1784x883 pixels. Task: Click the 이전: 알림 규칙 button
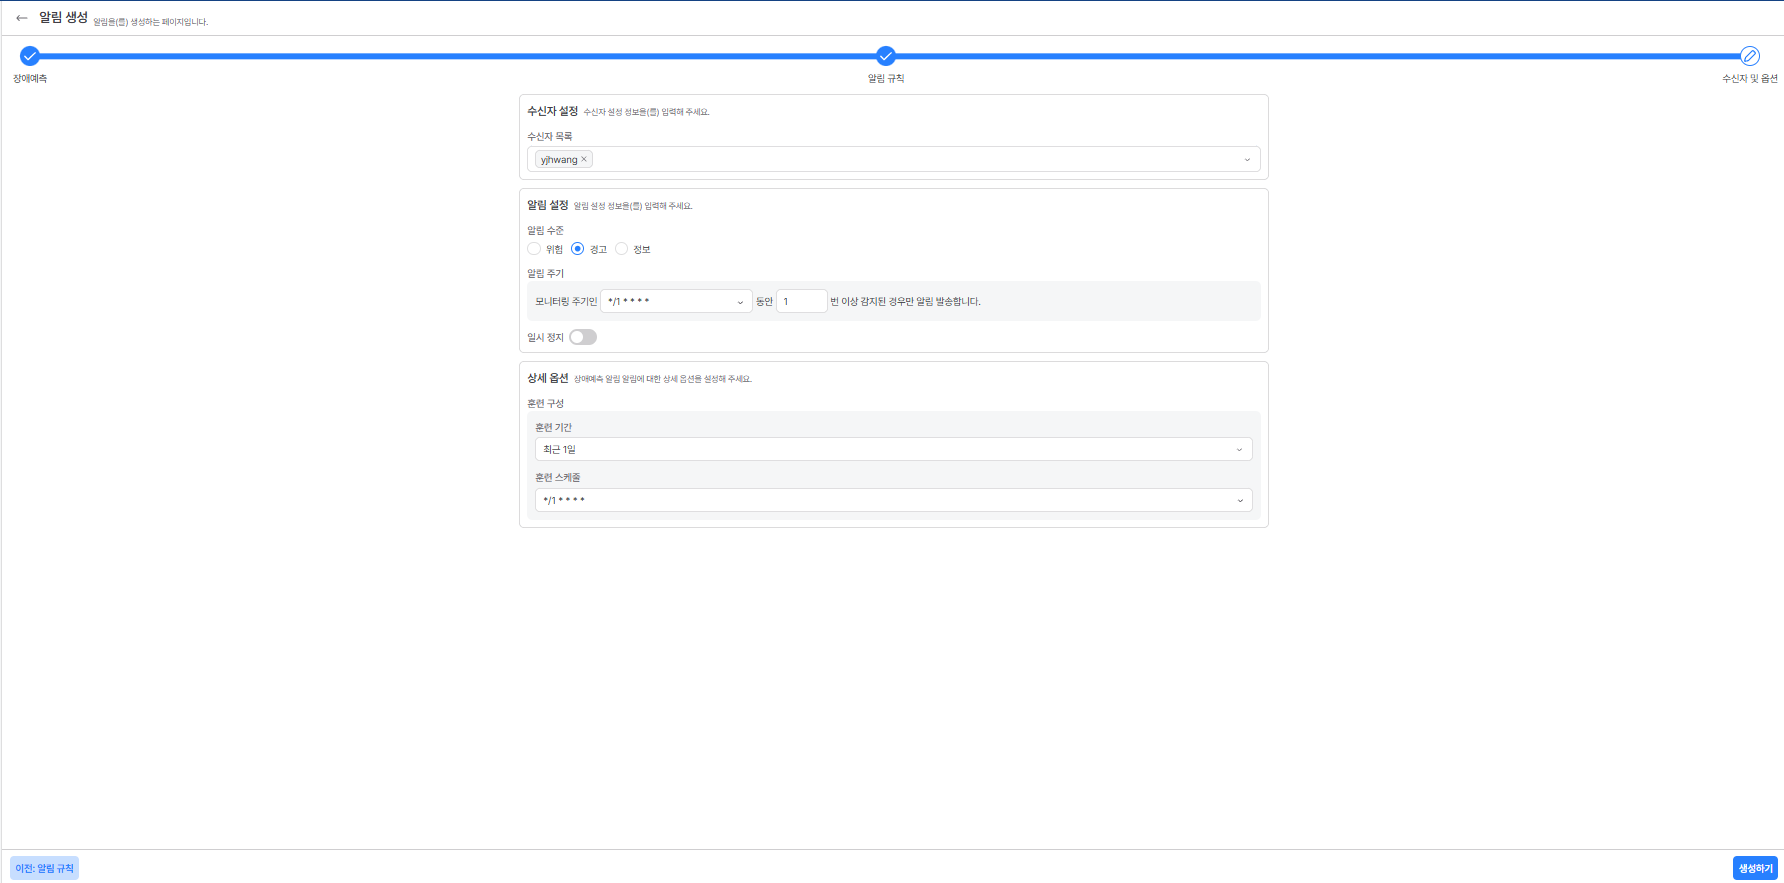(x=44, y=868)
